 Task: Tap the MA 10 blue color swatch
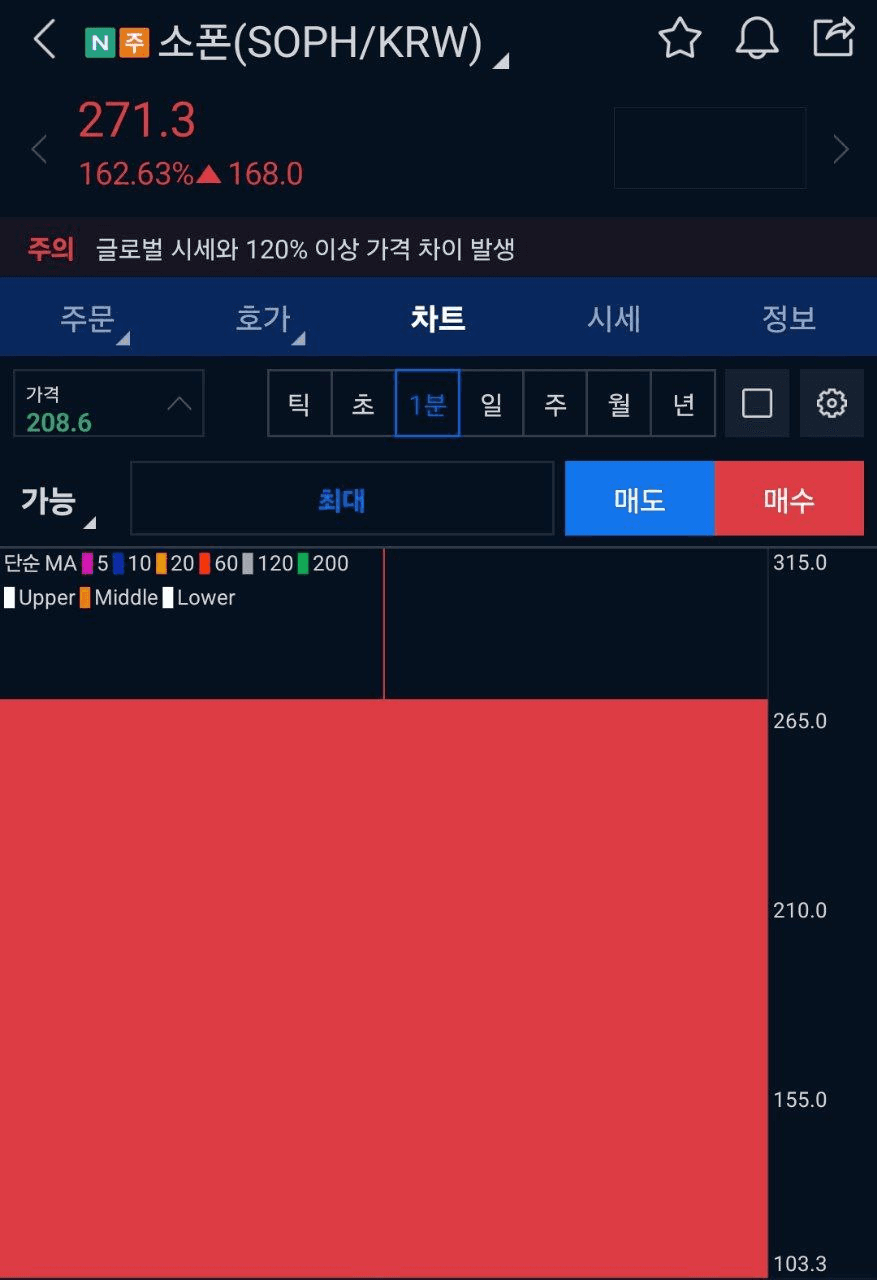pos(118,563)
